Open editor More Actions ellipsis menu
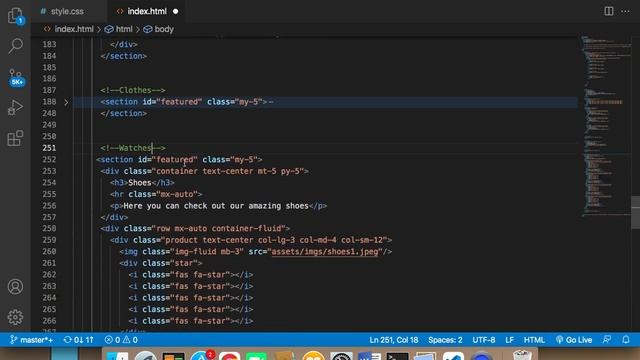Image resolution: width=640 pixels, height=360 pixels. pos(625,11)
